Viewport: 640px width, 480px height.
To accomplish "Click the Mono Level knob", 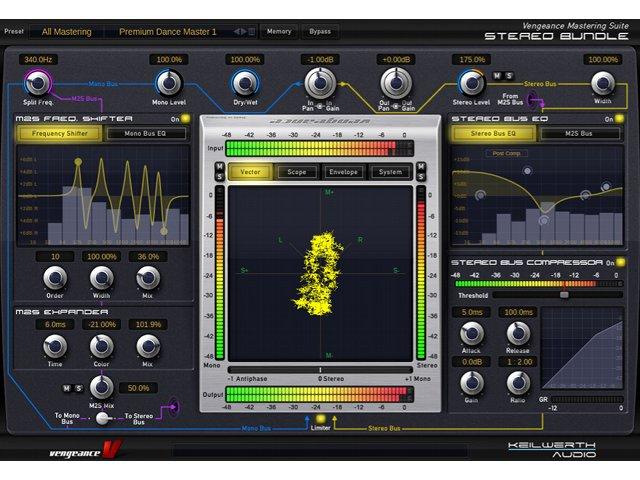I will coord(169,82).
